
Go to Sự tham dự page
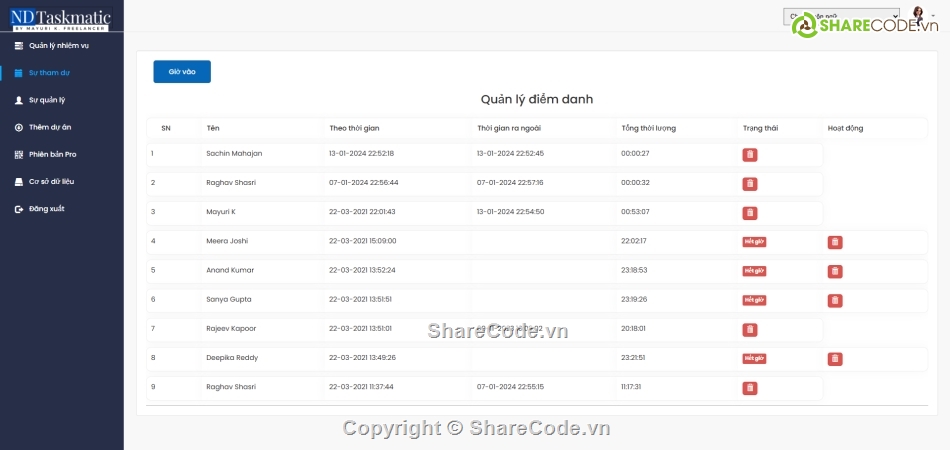tap(50, 73)
